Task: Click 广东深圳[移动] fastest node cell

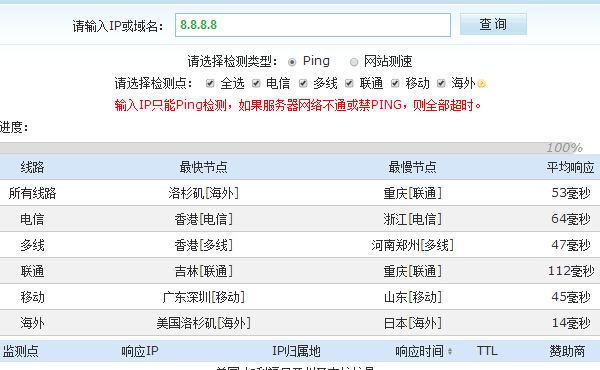Action: [203, 297]
